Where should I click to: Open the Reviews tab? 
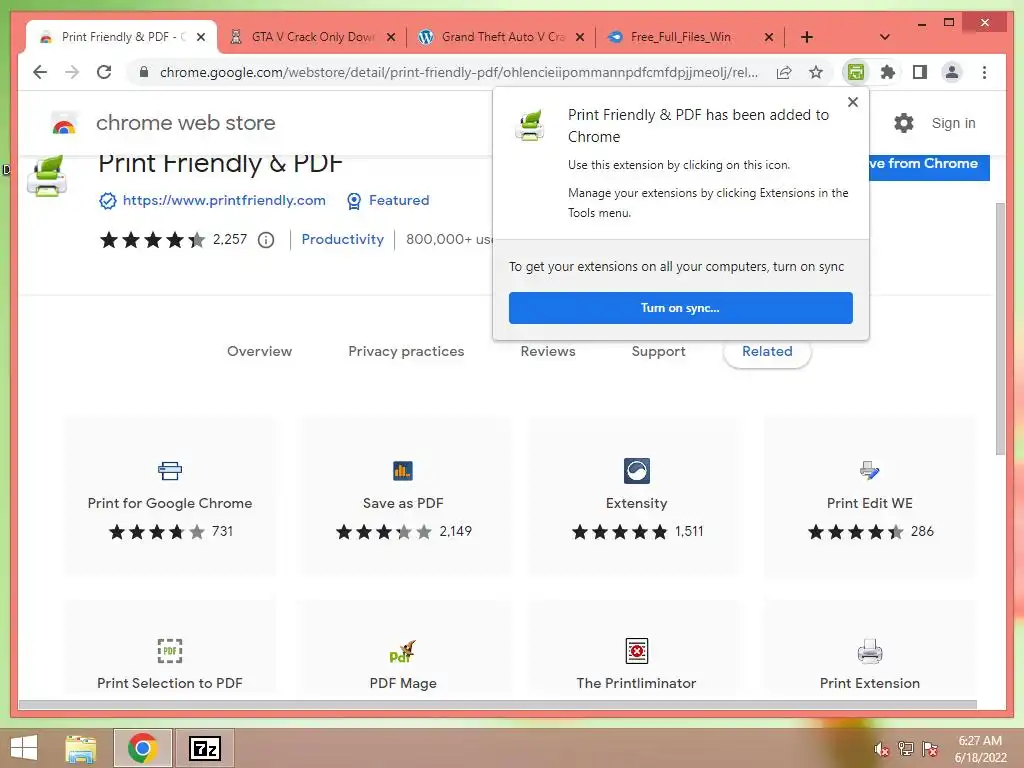point(548,351)
